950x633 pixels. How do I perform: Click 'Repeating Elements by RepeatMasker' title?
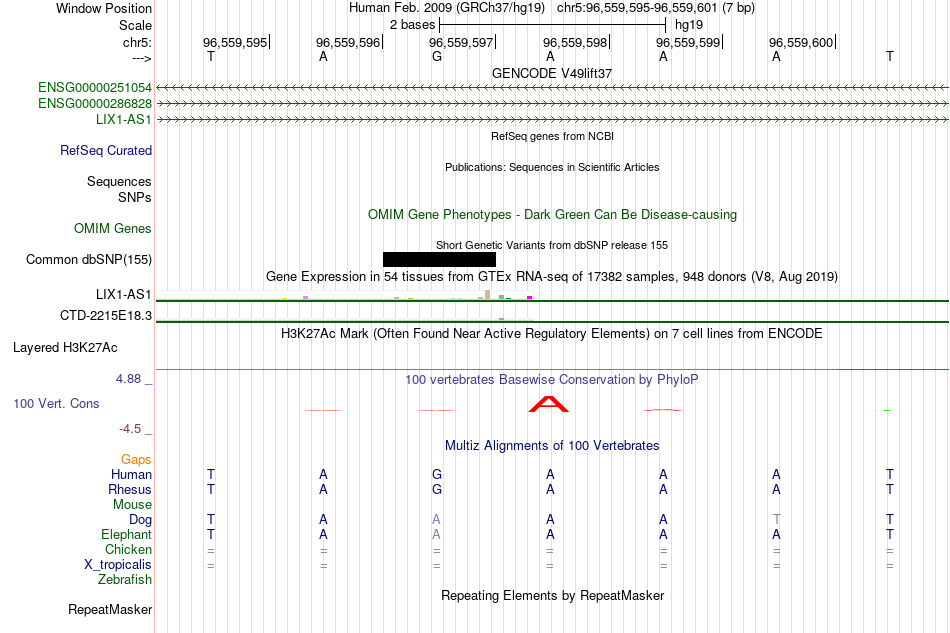[553, 596]
